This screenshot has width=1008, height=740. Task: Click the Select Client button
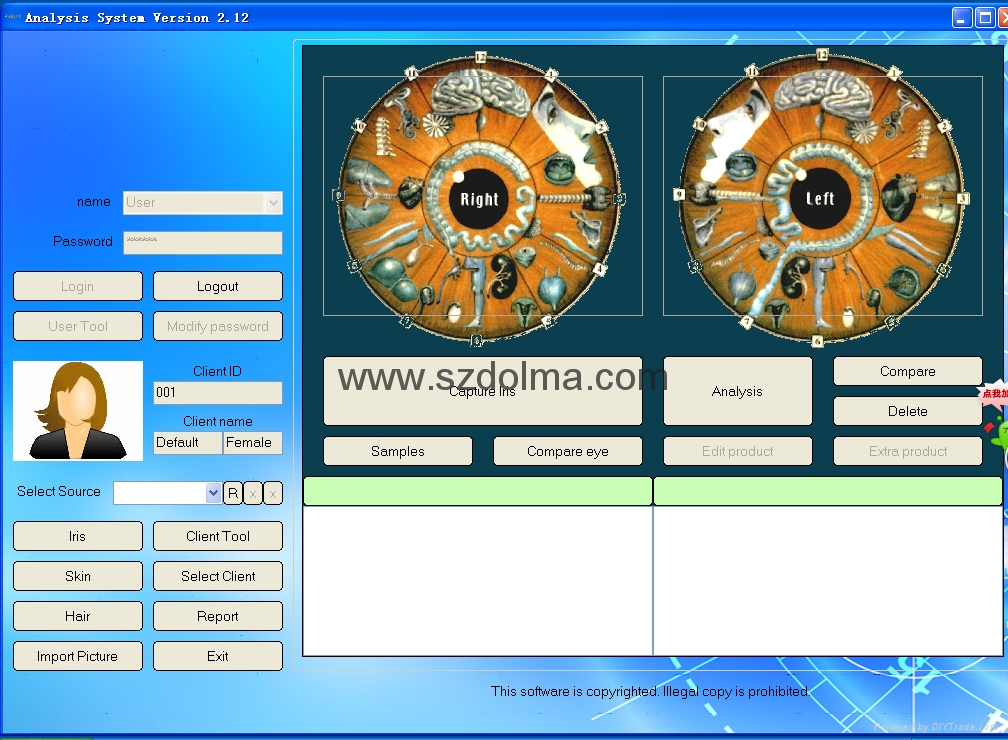[217, 576]
